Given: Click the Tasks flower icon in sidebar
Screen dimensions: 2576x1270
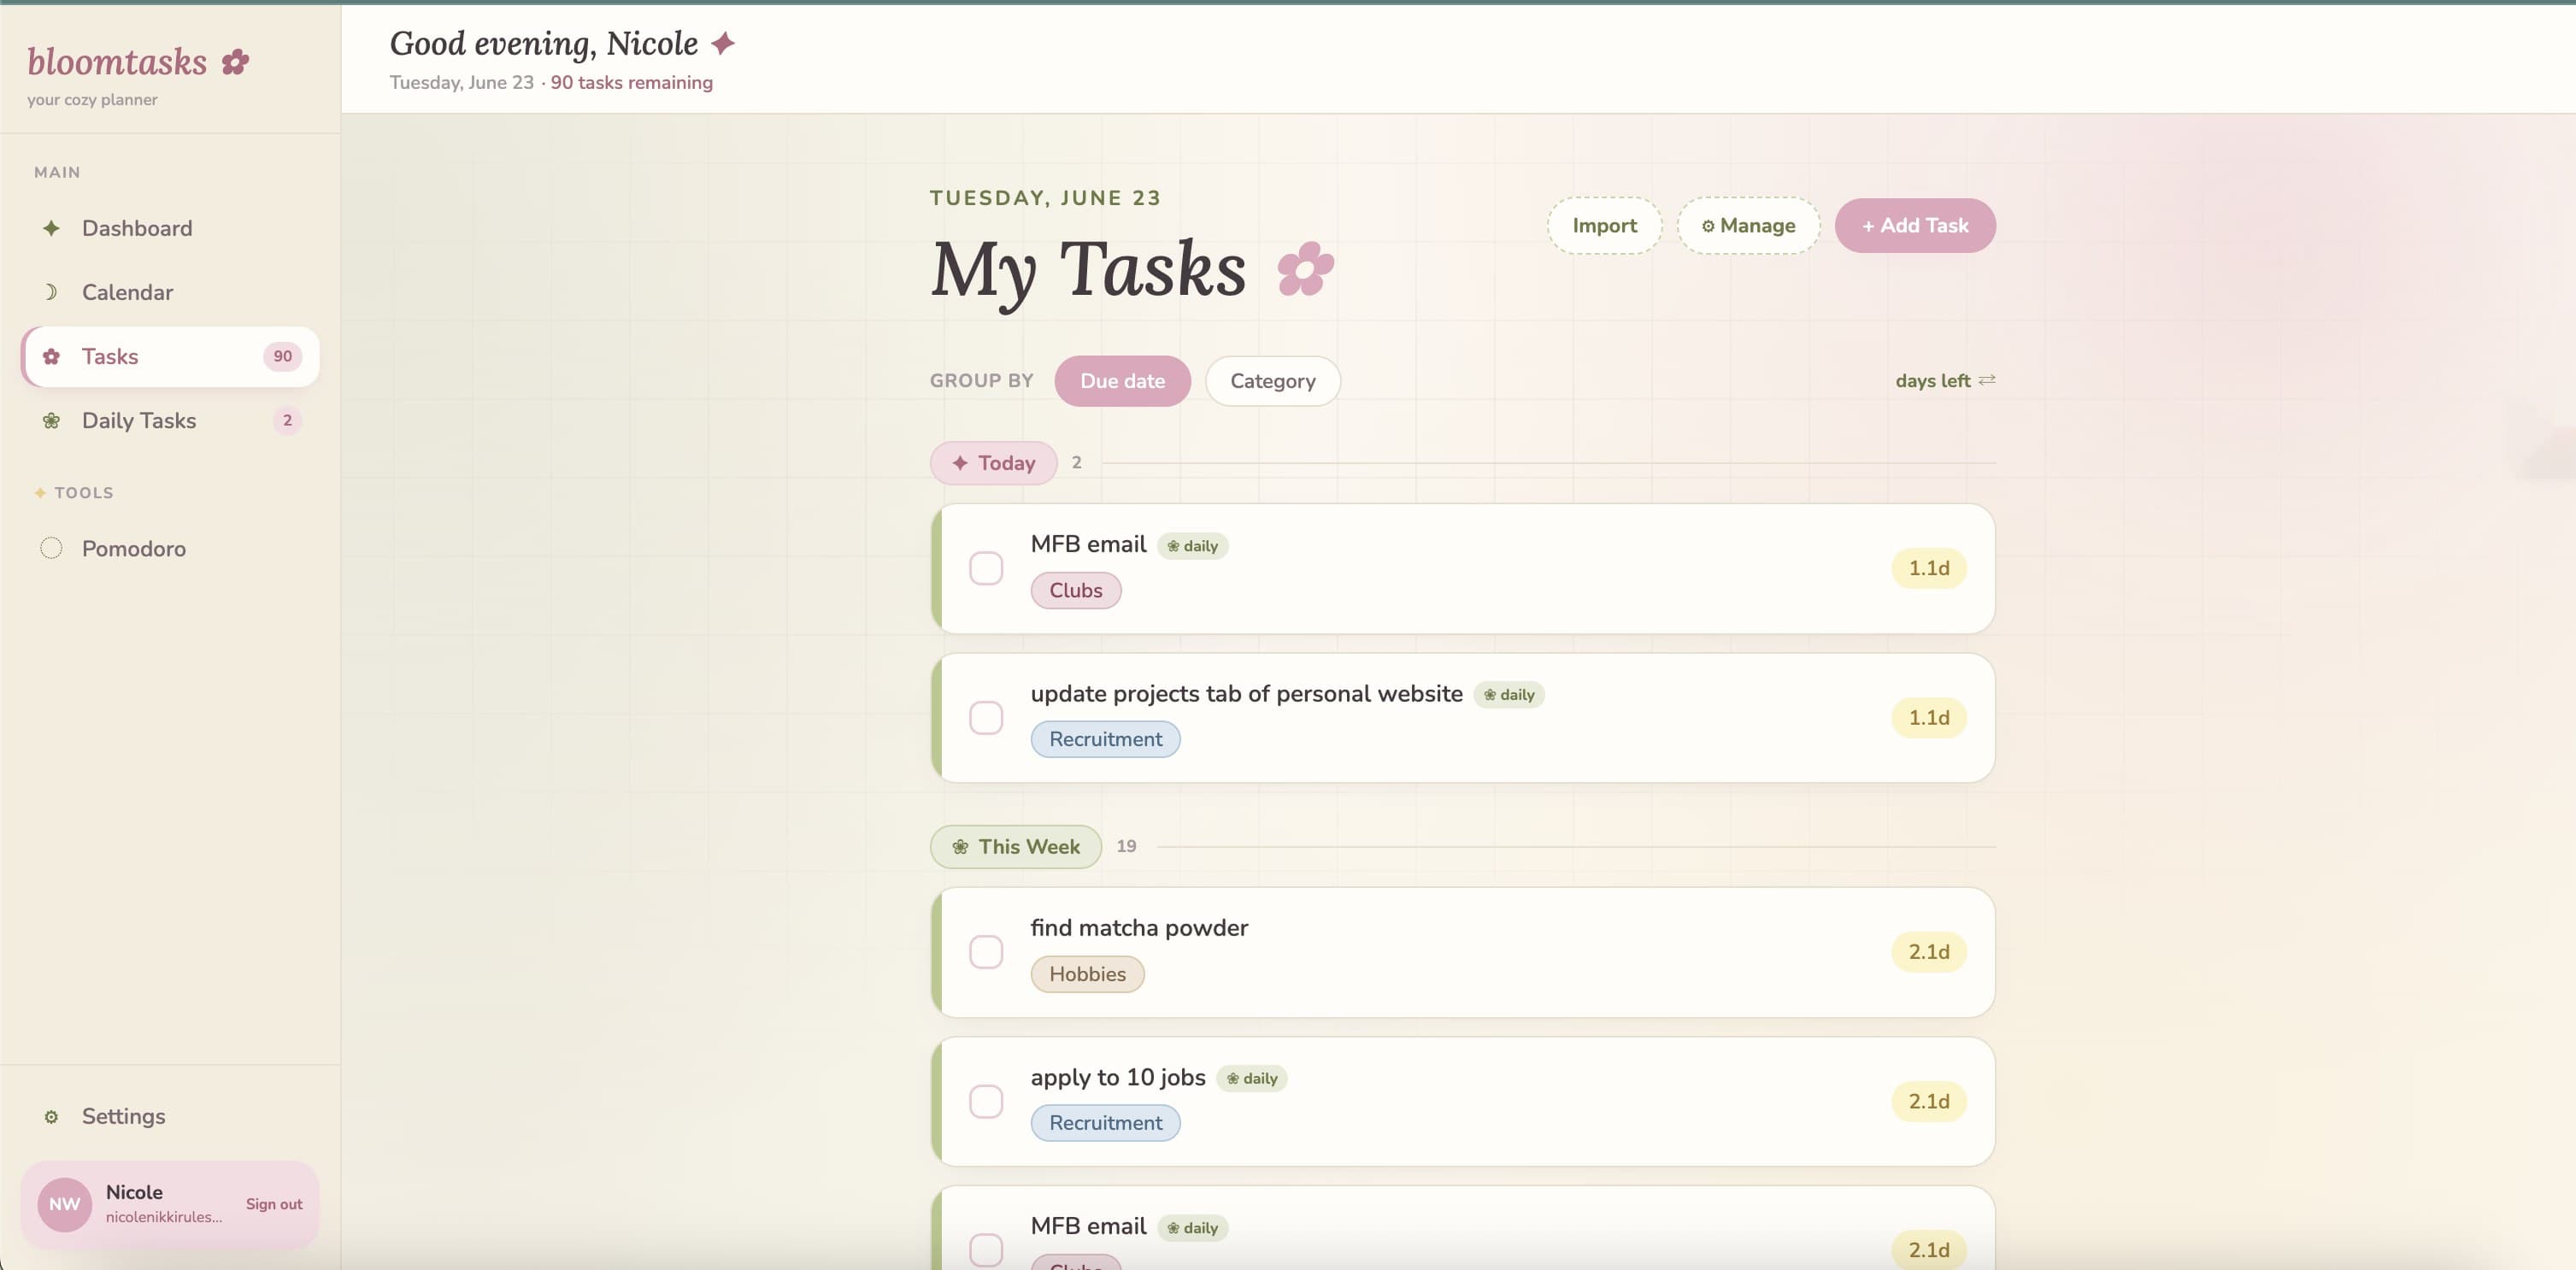Looking at the screenshot, I should point(51,356).
